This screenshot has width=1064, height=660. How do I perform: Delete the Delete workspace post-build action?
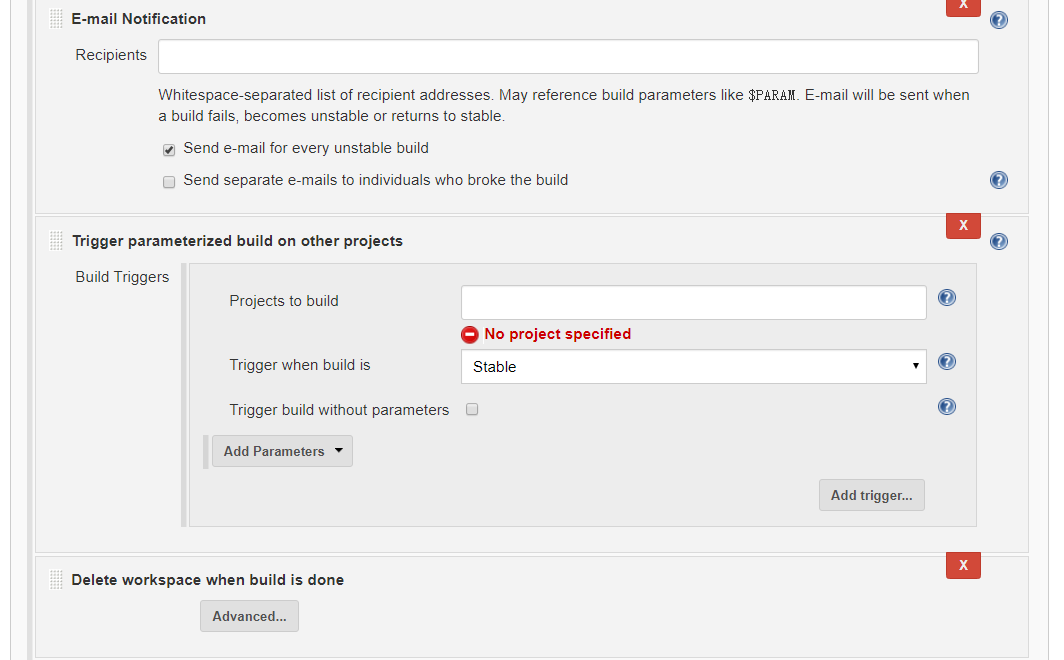[963, 565]
